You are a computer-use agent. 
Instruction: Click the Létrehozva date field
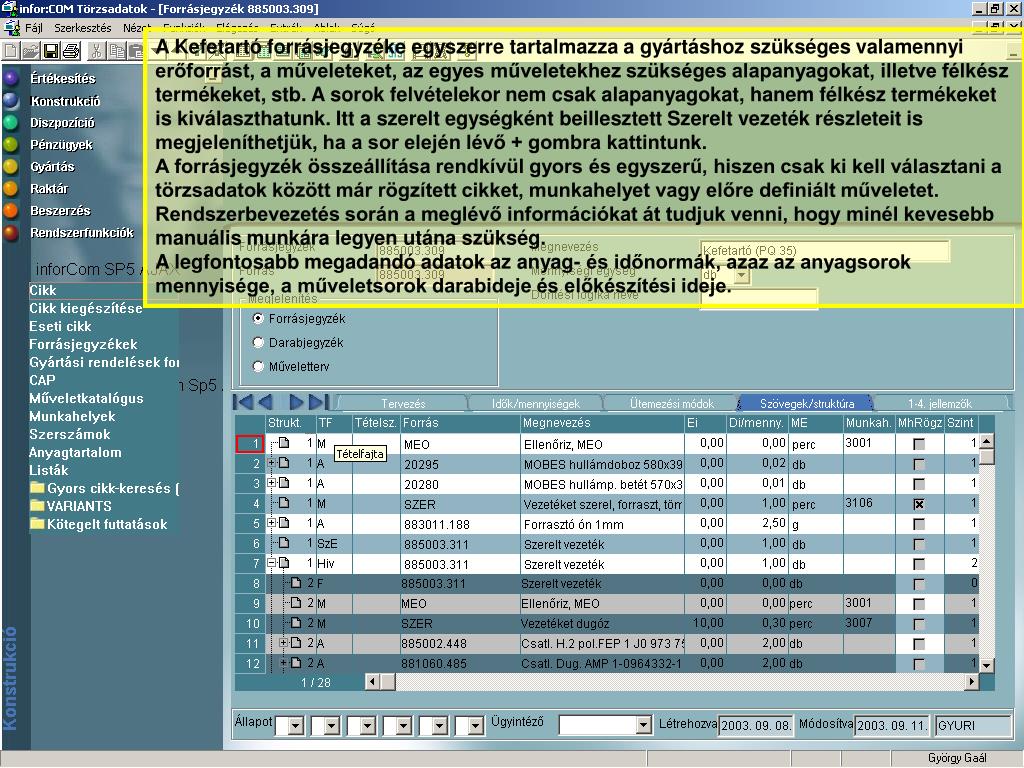tap(756, 725)
